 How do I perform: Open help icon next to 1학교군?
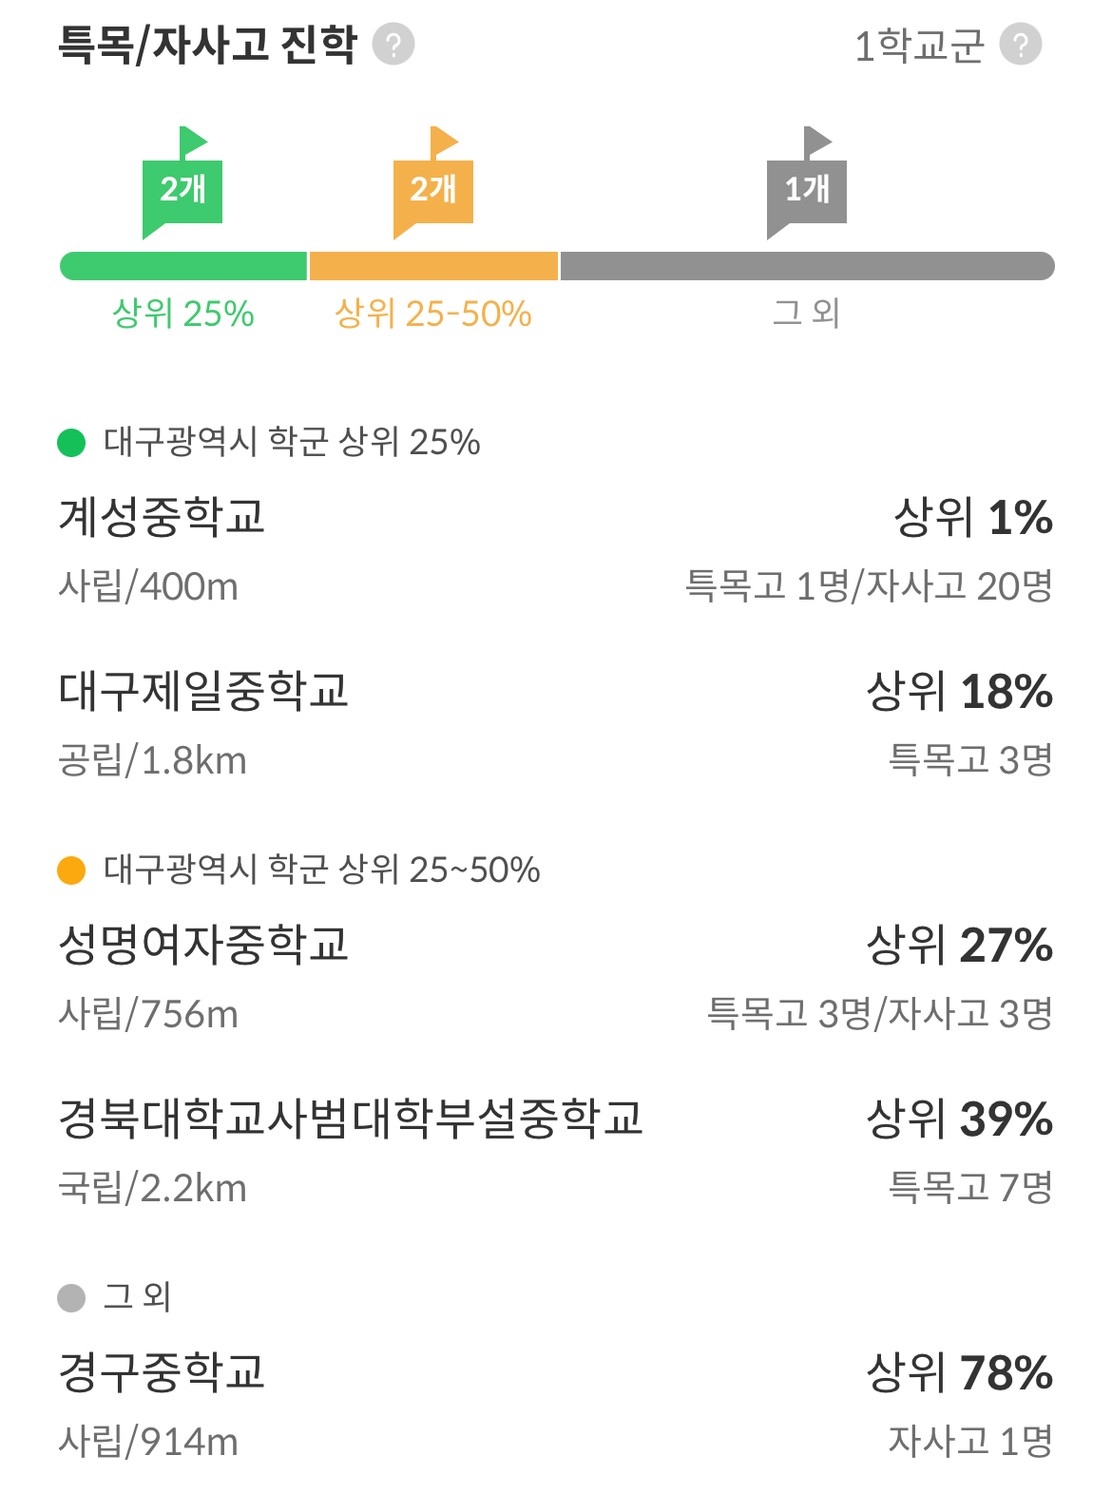pos(1020,45)
